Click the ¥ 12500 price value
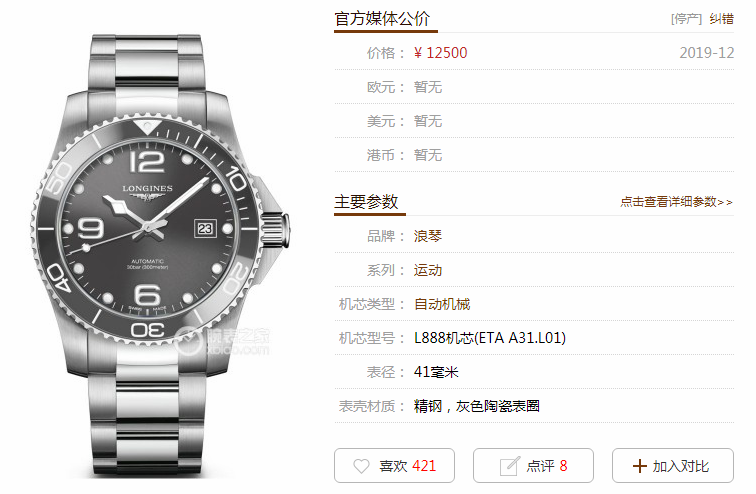 click(x=441, y=53)
